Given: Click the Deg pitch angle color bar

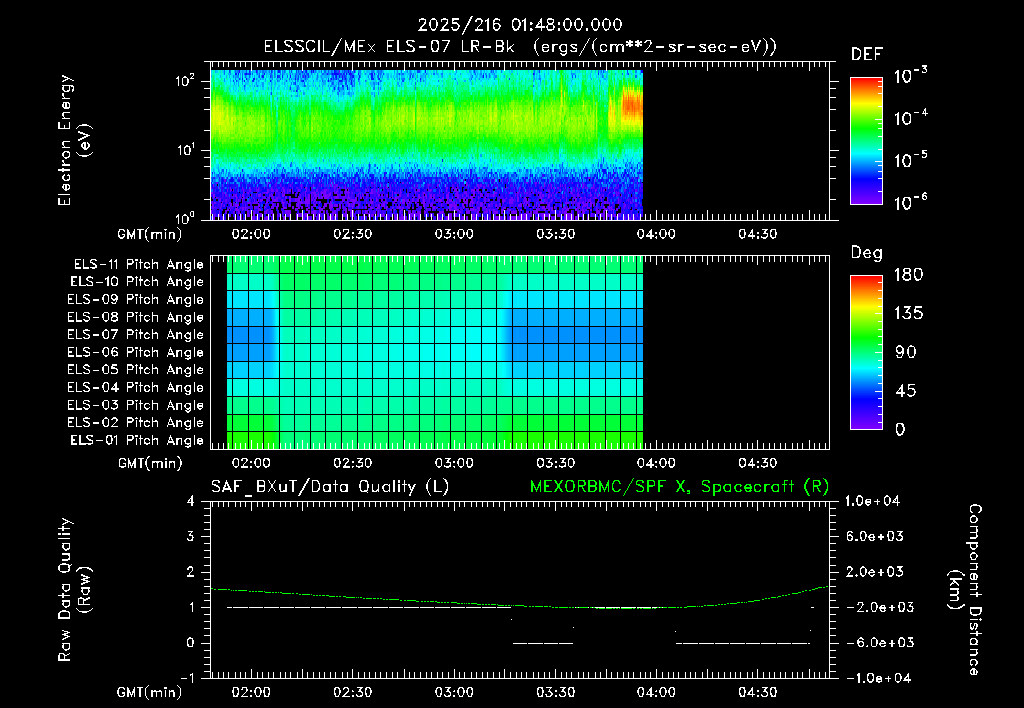Looking at the screenshot, I should [866, 353].
